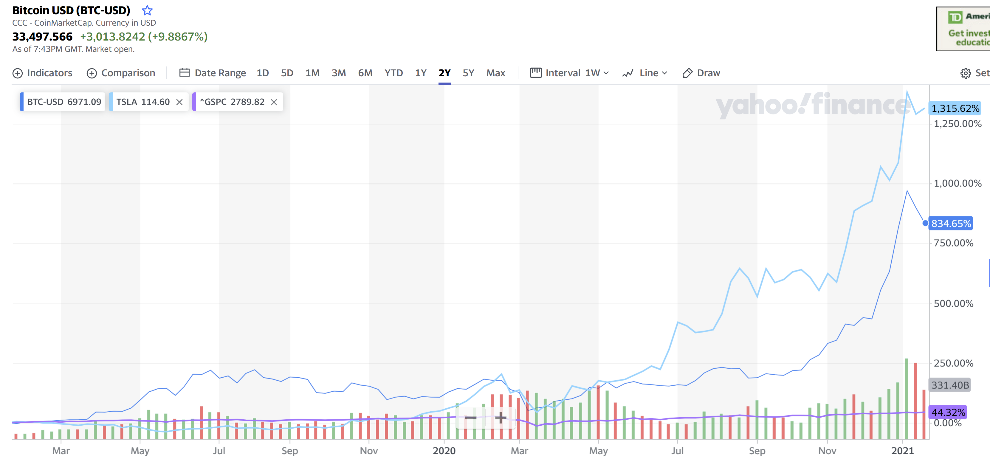
Task: Click the BTC-USD legend color label
Action: (63, 102)
